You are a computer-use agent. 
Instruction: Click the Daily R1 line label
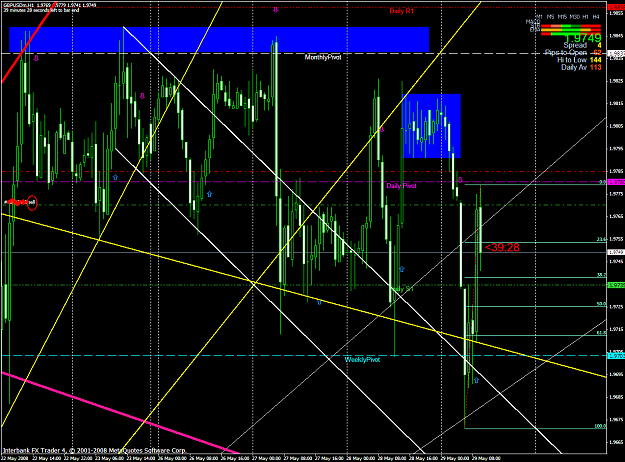(401, 11)
